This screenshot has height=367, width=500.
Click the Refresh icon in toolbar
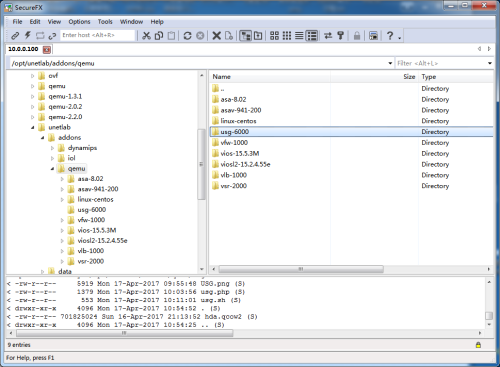point(187,35)
